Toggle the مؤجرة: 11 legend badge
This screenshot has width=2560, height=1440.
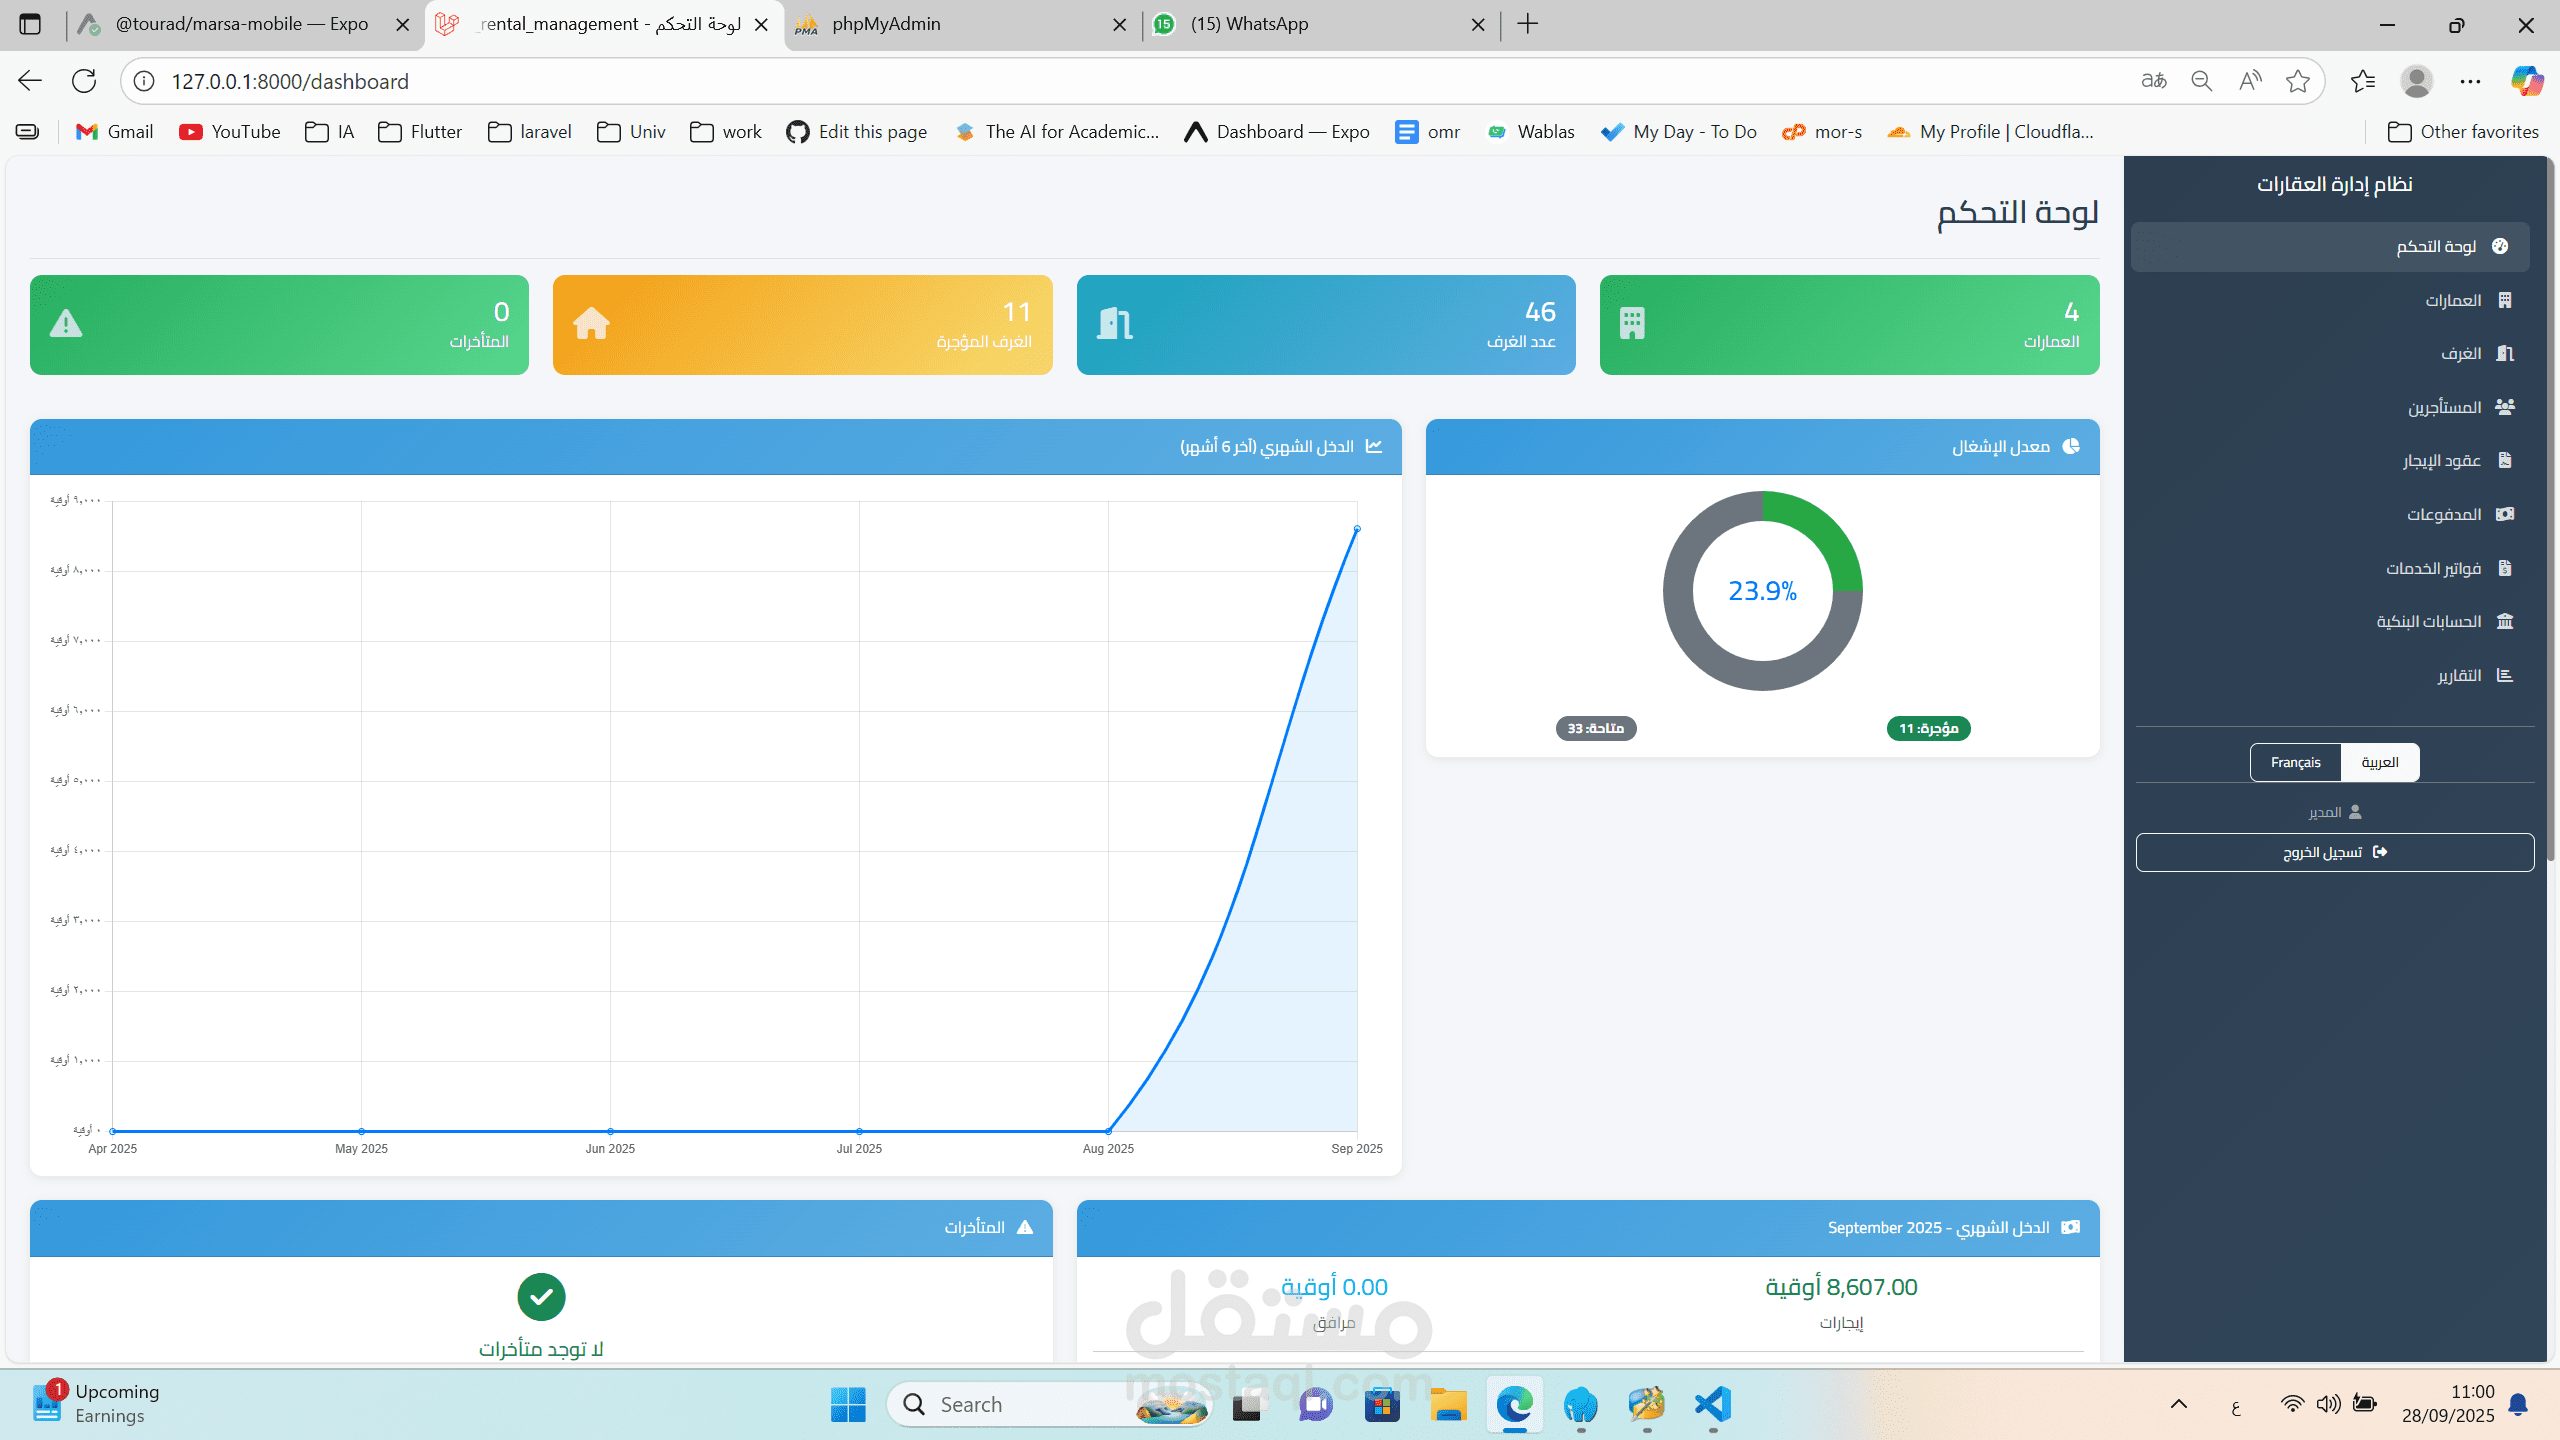(x=1928, y=728)
